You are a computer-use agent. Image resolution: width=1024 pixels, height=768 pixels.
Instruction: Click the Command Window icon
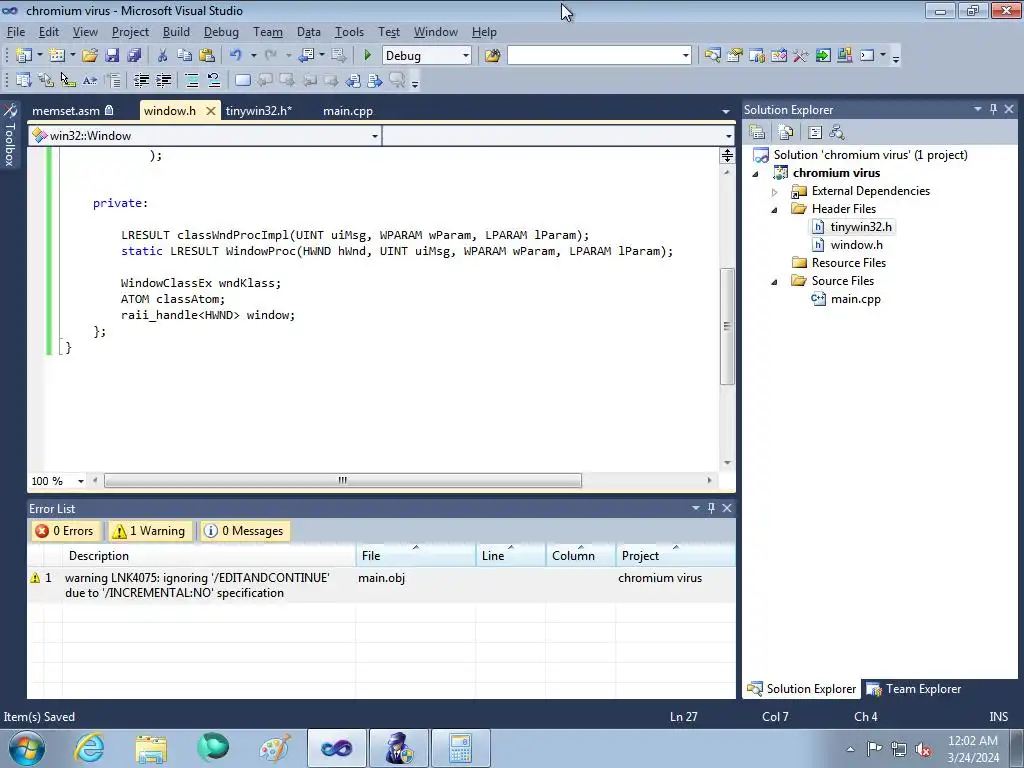(867, 56)
